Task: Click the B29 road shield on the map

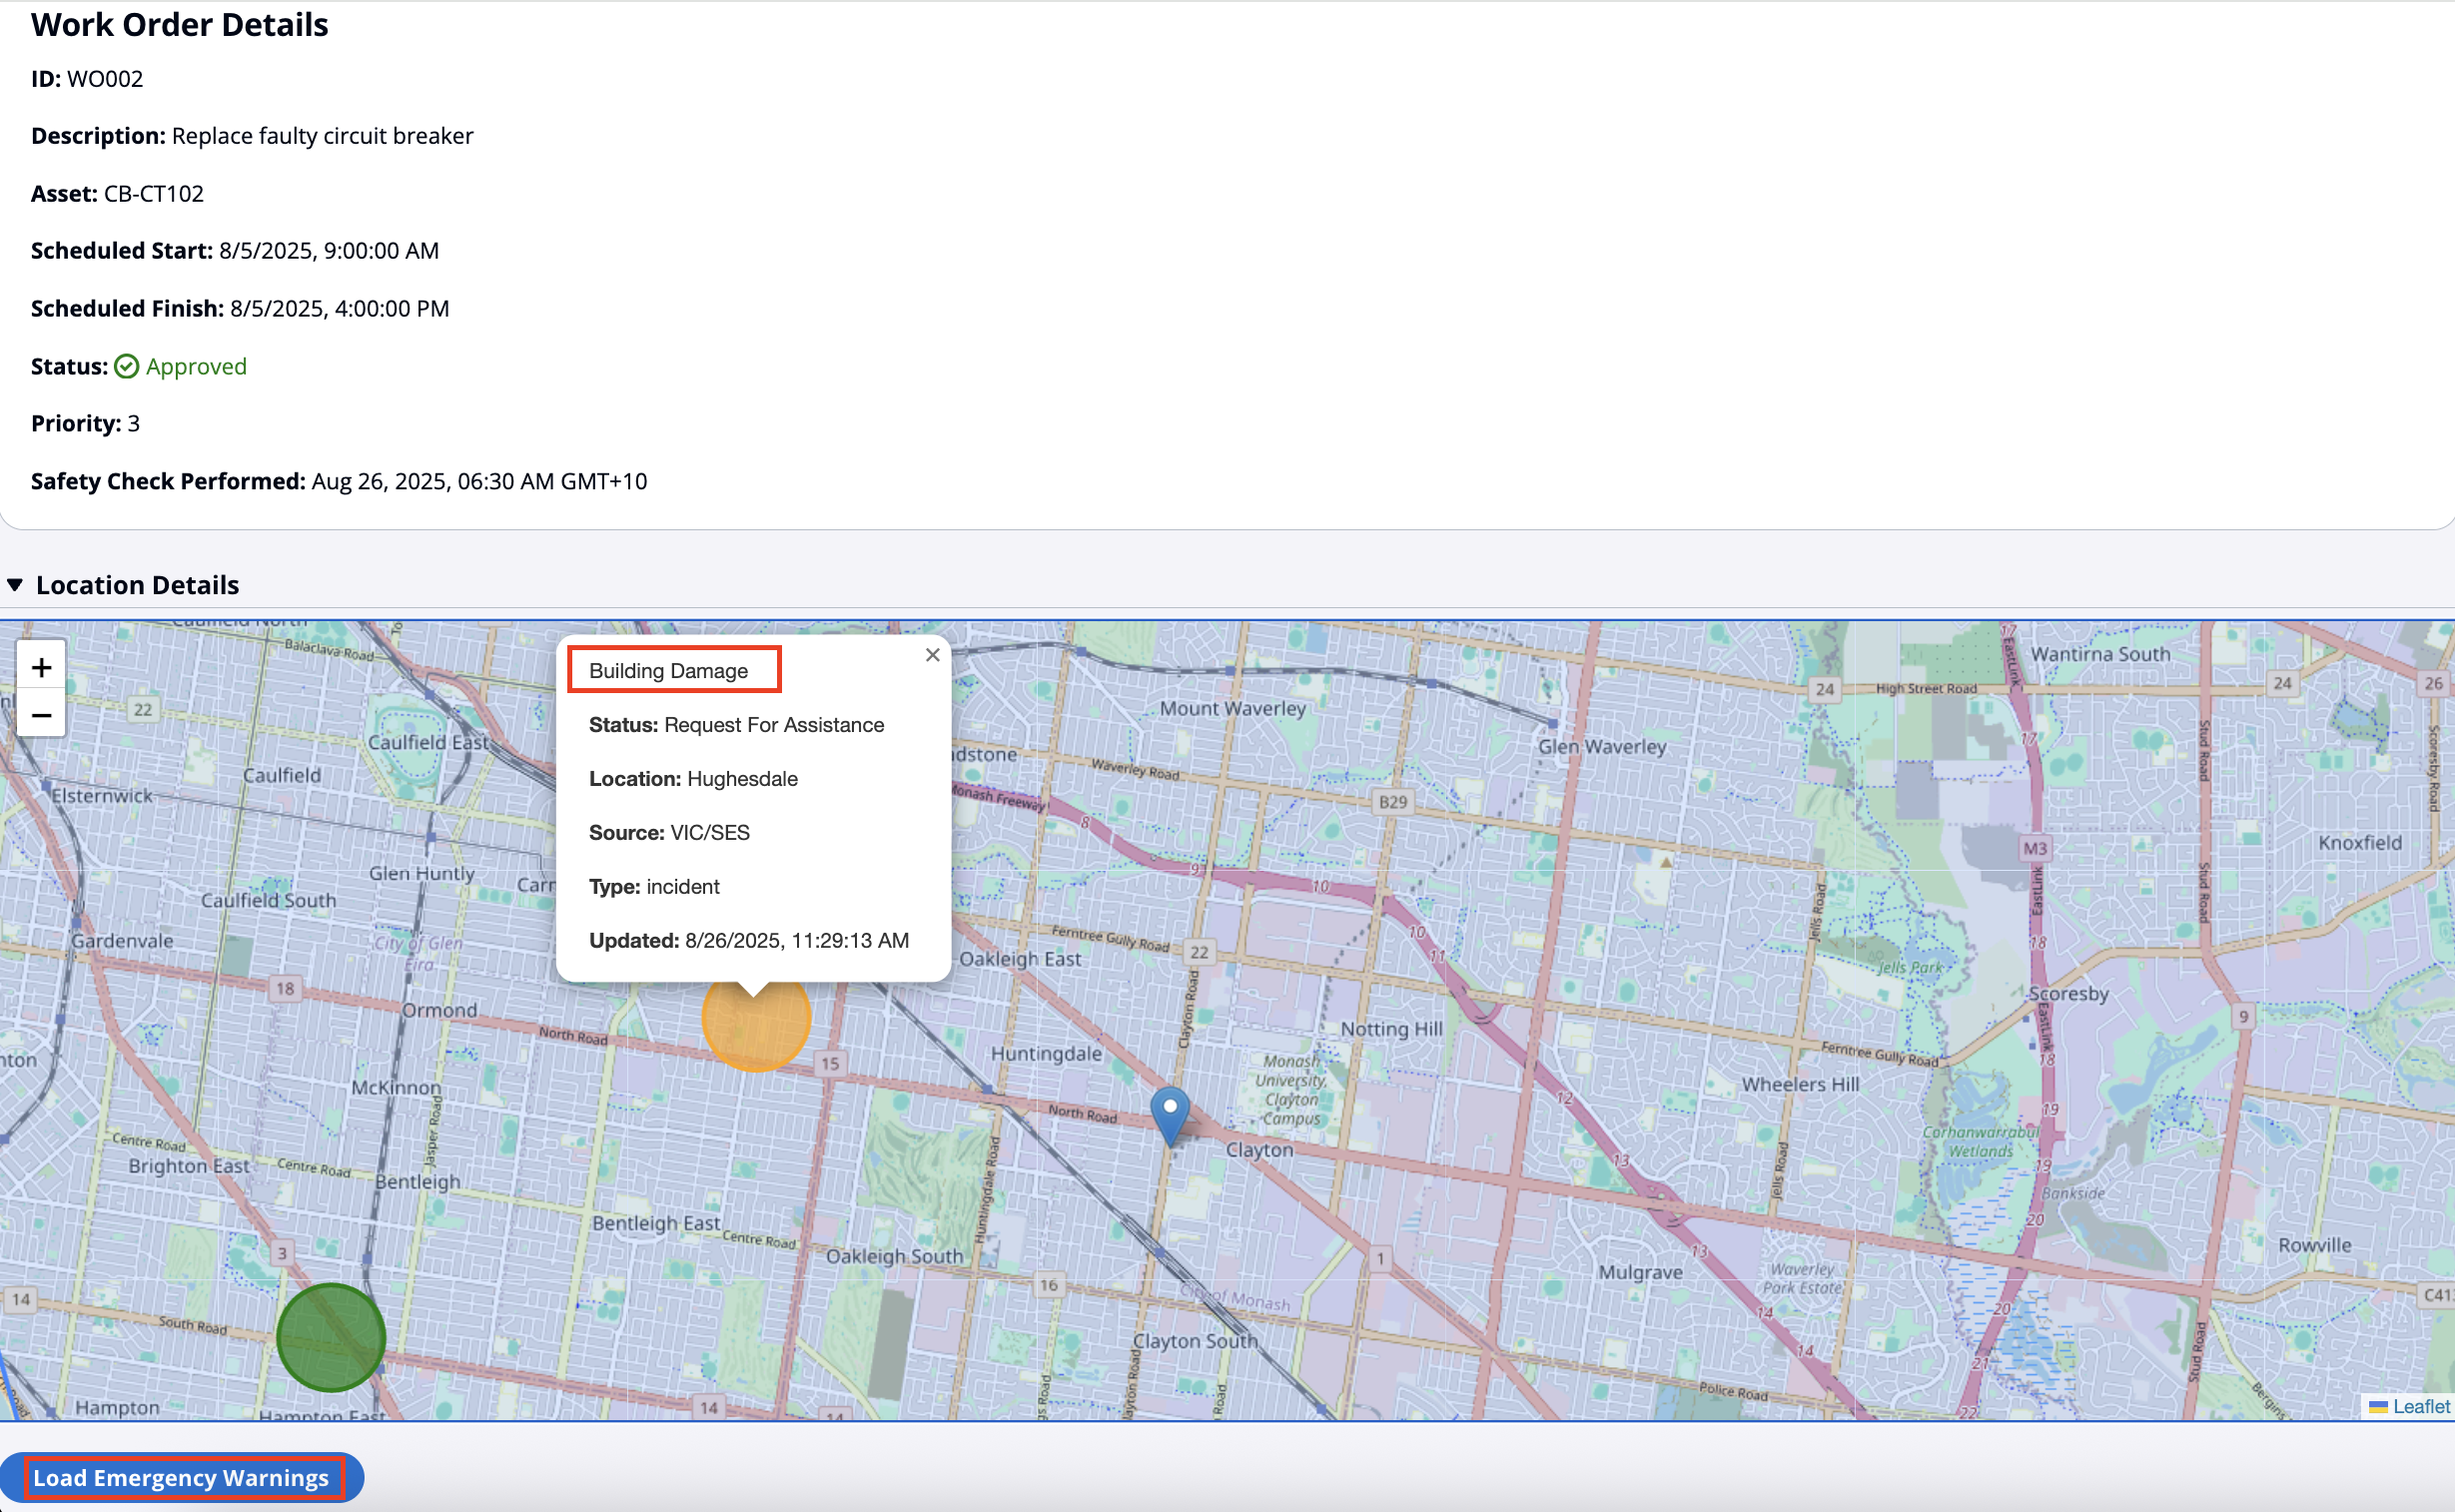Action: pyautogui.click(x=1392, y=802)
